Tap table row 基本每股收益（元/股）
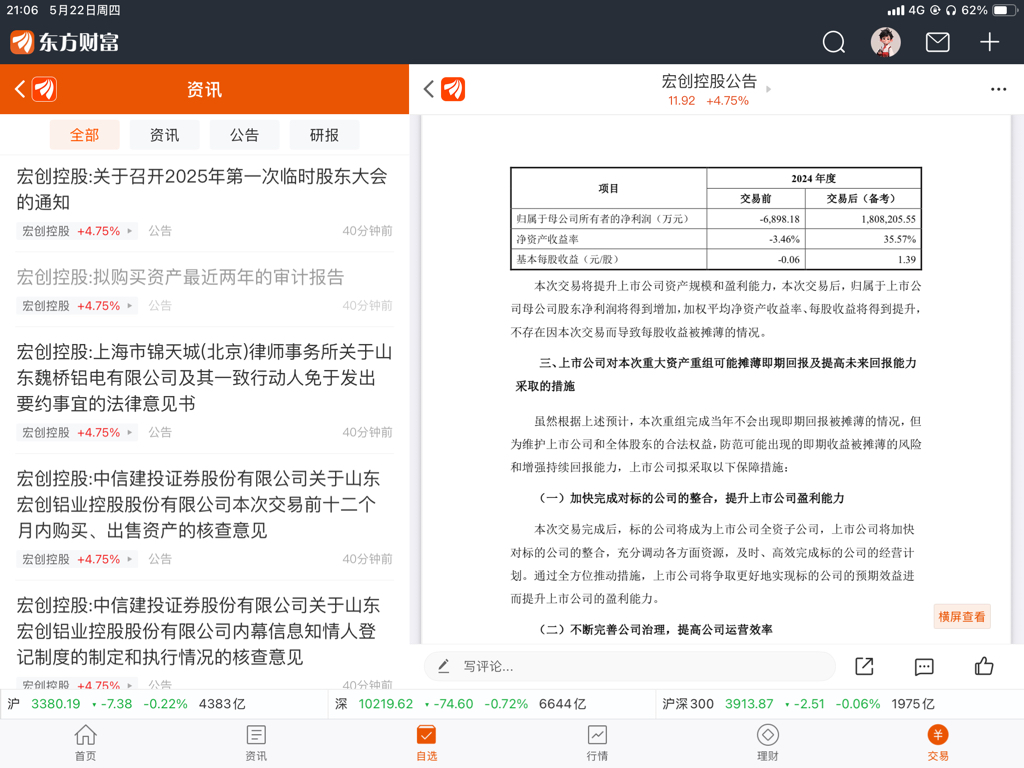Screen dimensions: 1024x768 tap(716, 259)
